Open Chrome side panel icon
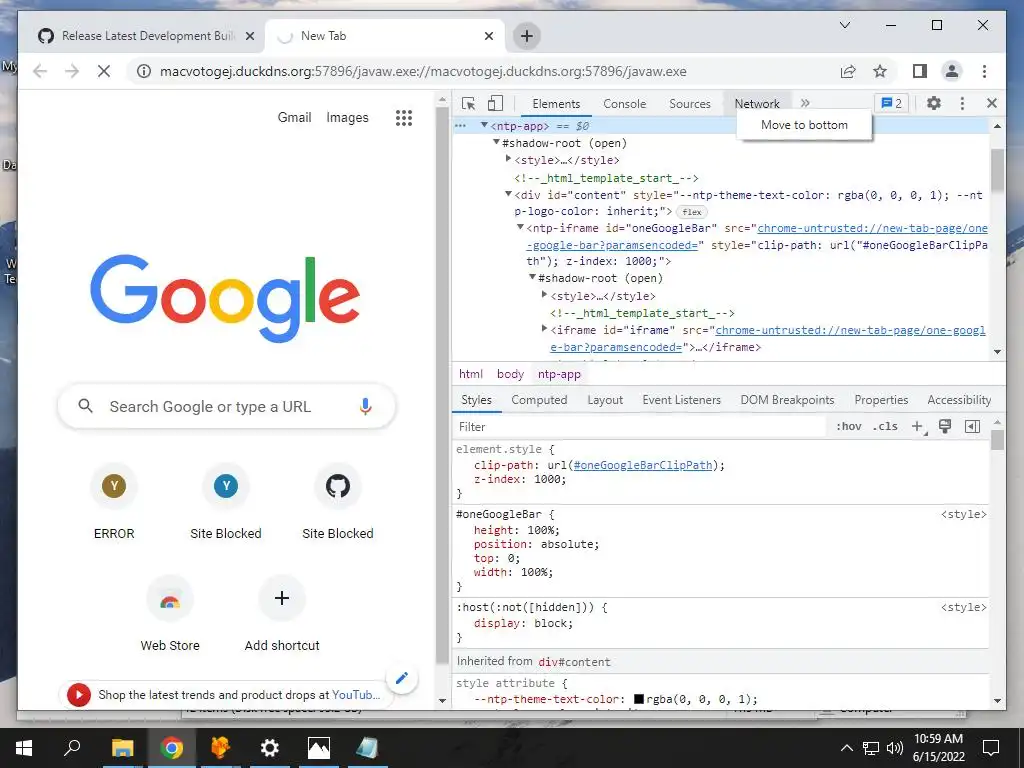This screenshot has width=1024, height=768. pyautogui.click(x=920, y=71)
